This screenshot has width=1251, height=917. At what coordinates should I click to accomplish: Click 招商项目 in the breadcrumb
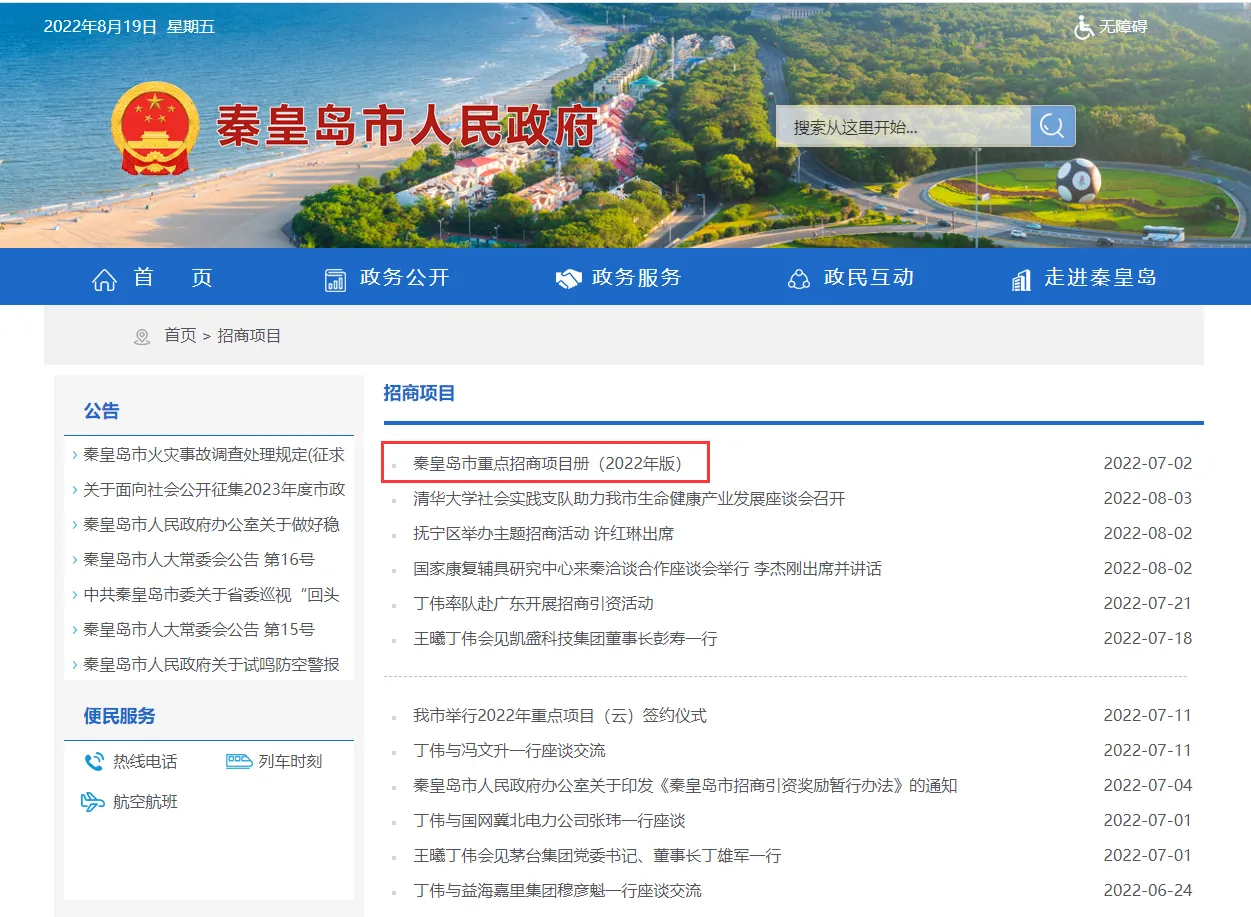[249, 336]
